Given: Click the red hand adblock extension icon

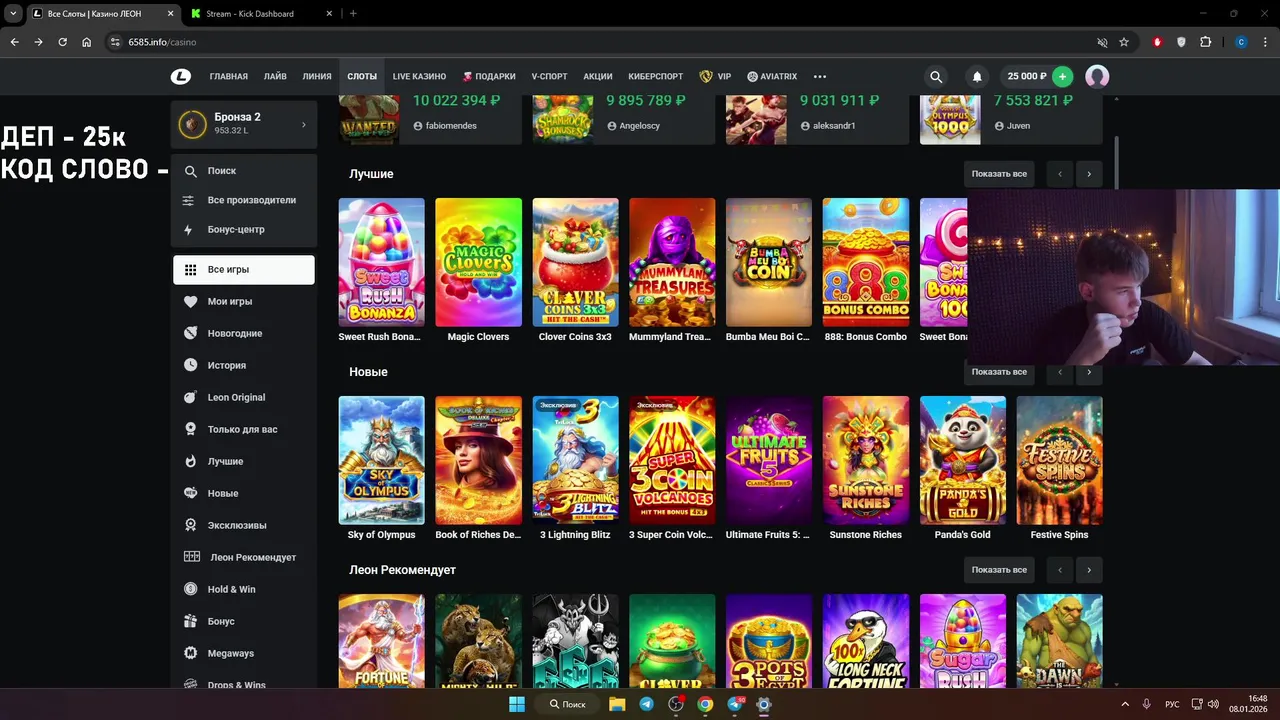Looking at the screenshot, I should 1157,42.
